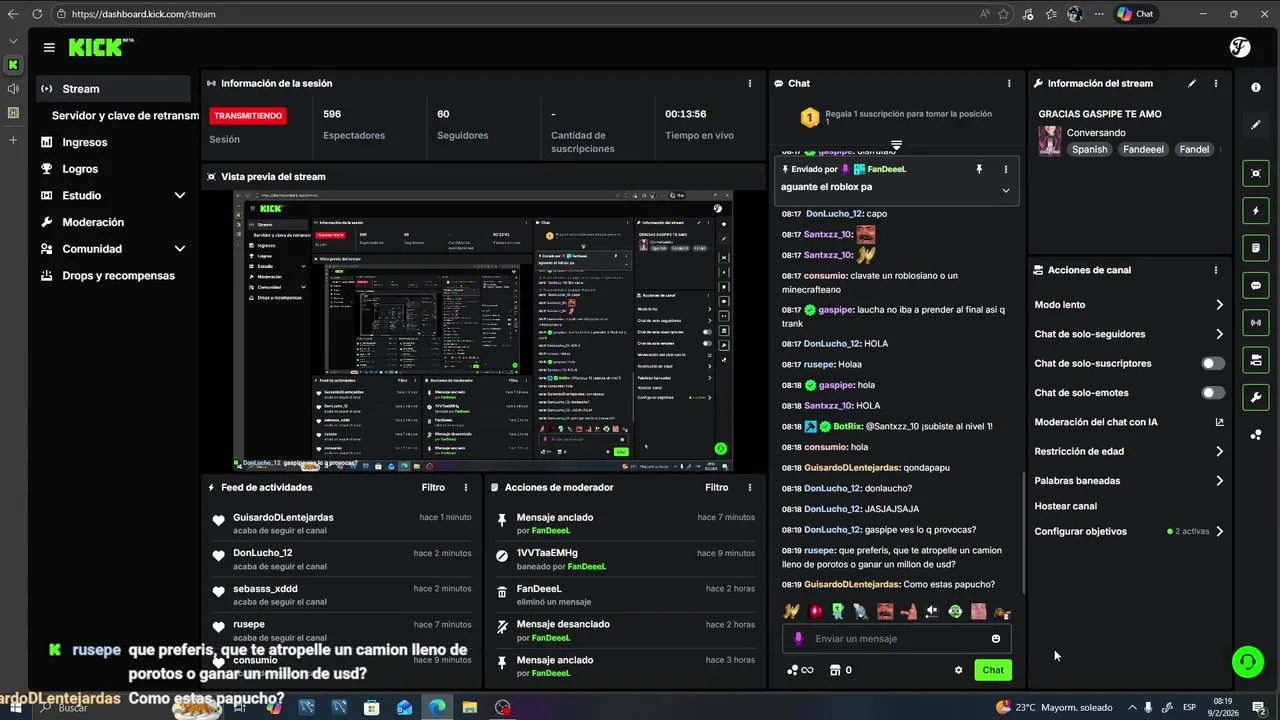The height and width of the screenshot is (720, 1280).
Task: Open Acciones de moderador three-dot menu
Action: 750,488
